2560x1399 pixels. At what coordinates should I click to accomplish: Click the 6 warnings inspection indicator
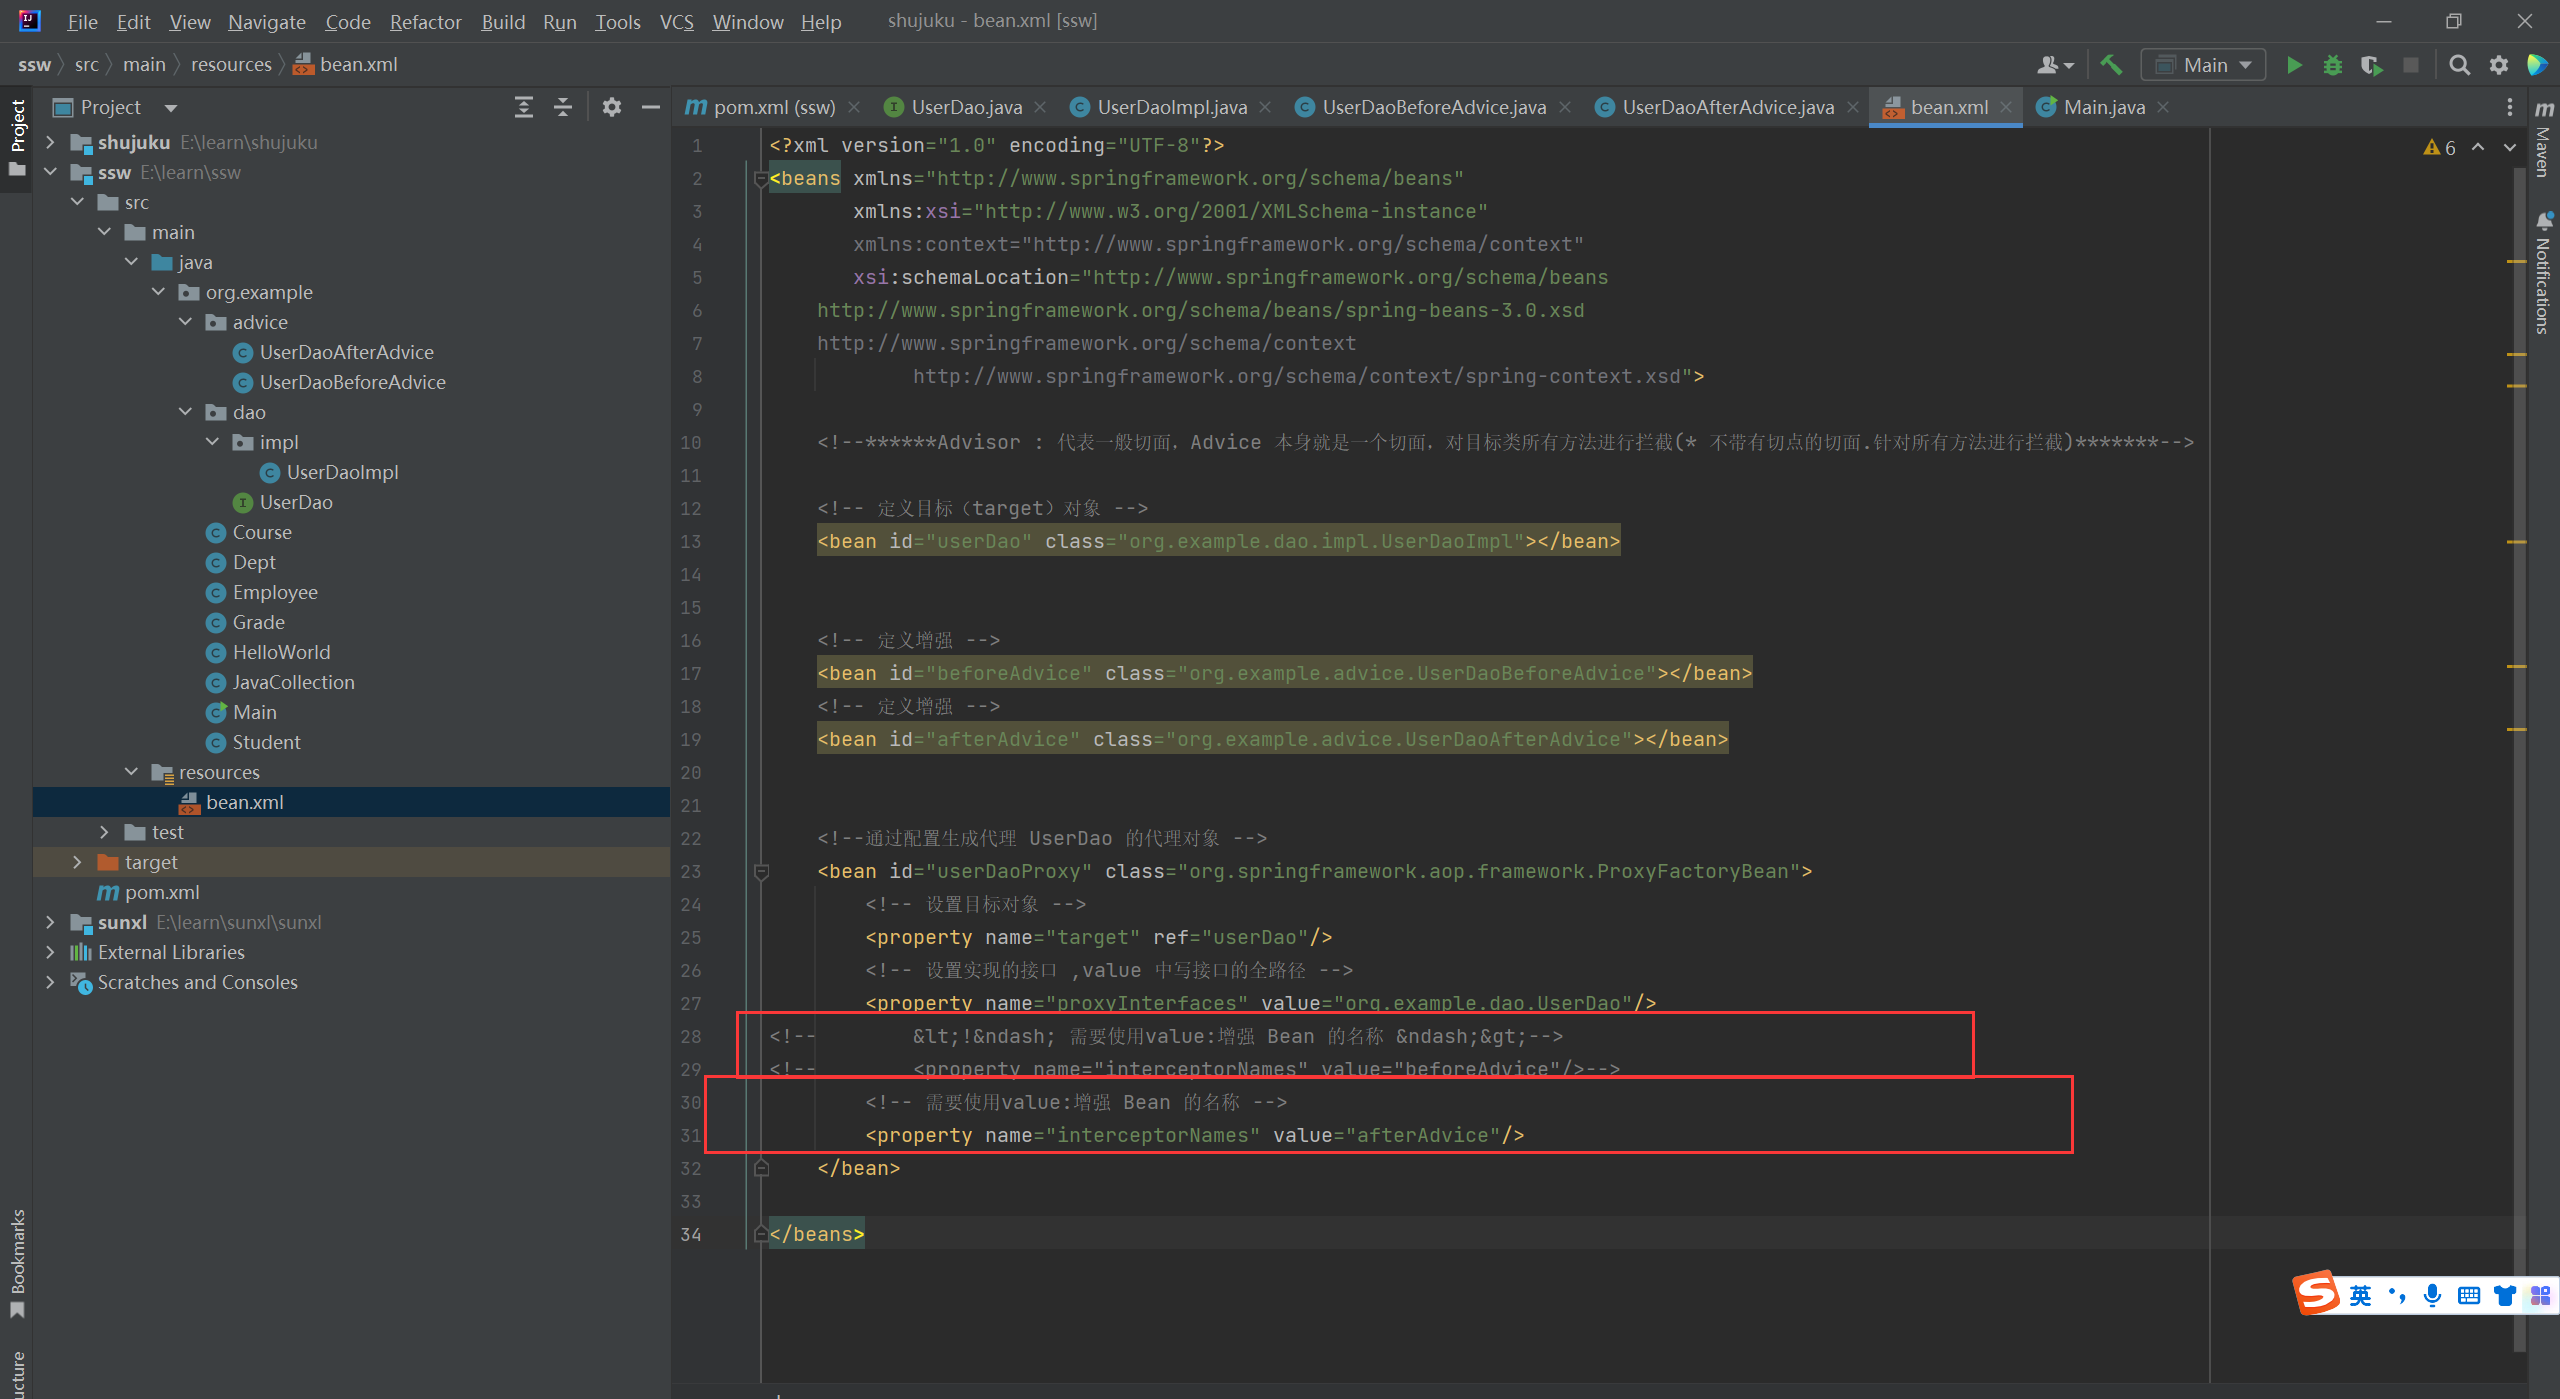click(x=2440, y=147)
